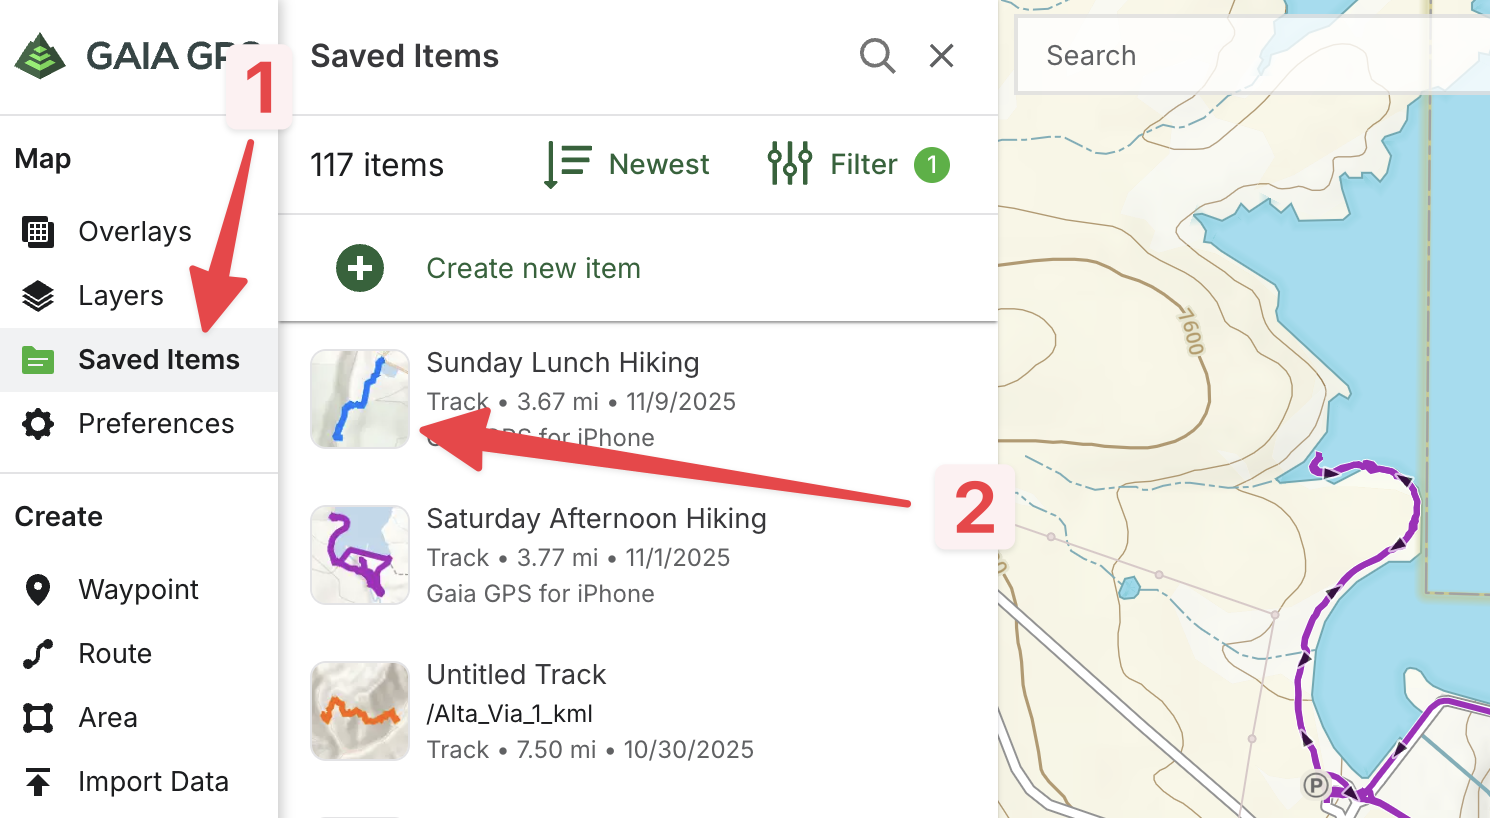The height and width of the screenshot is (818, 1490).
Task: Click the Sunday Lunch Hiking thumbnail
Action: click(360, 399)
